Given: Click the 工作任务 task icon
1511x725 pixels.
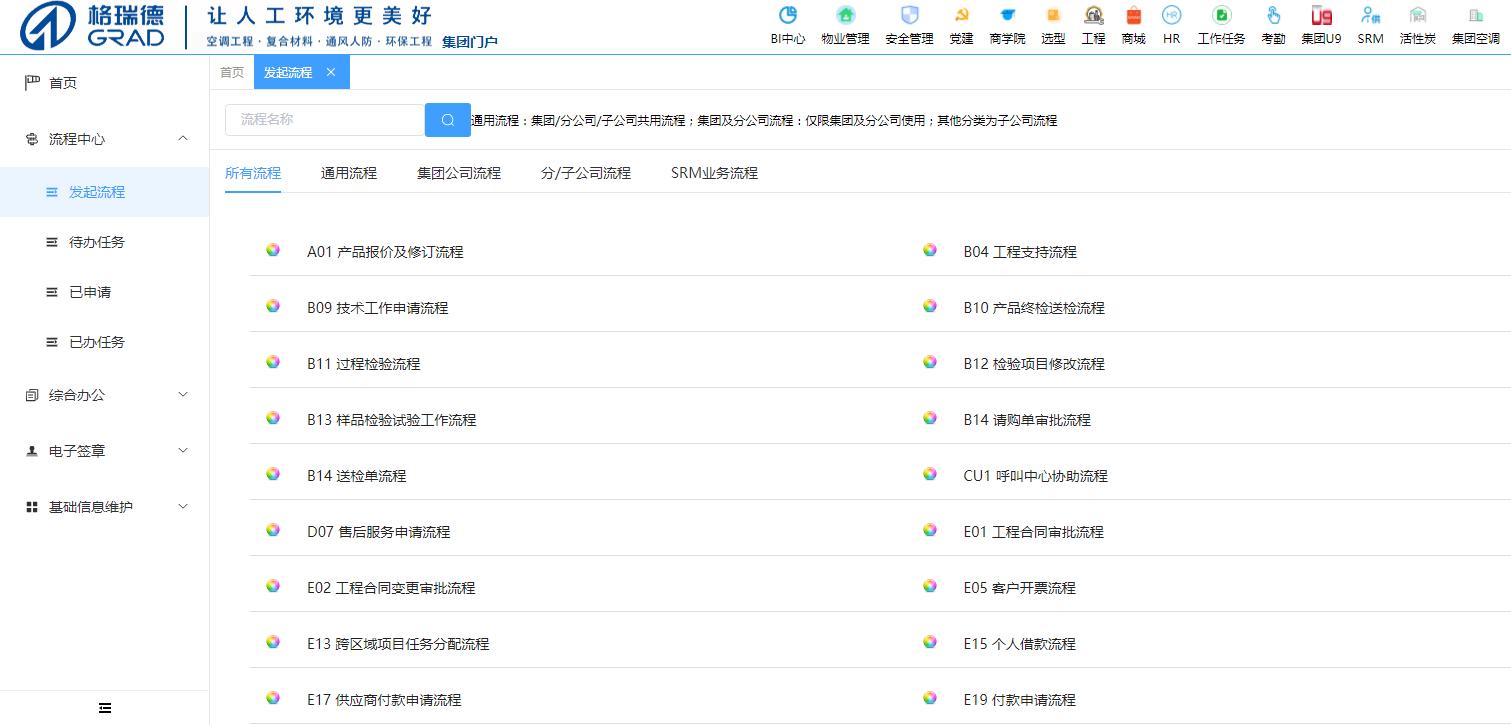Looking at the screenshot, I should point(1221,16).
